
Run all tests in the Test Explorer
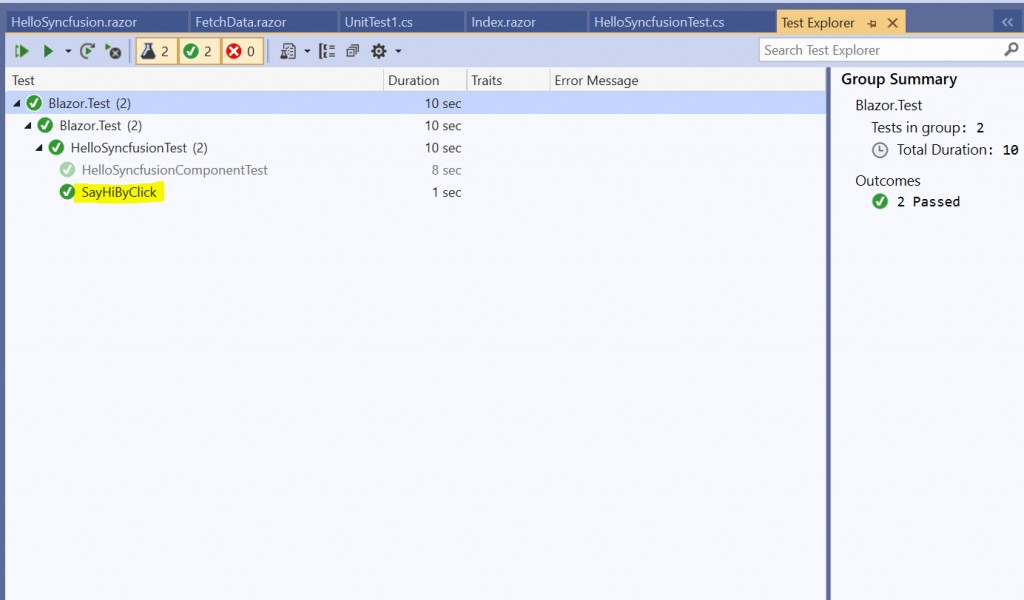coord(22,49)
